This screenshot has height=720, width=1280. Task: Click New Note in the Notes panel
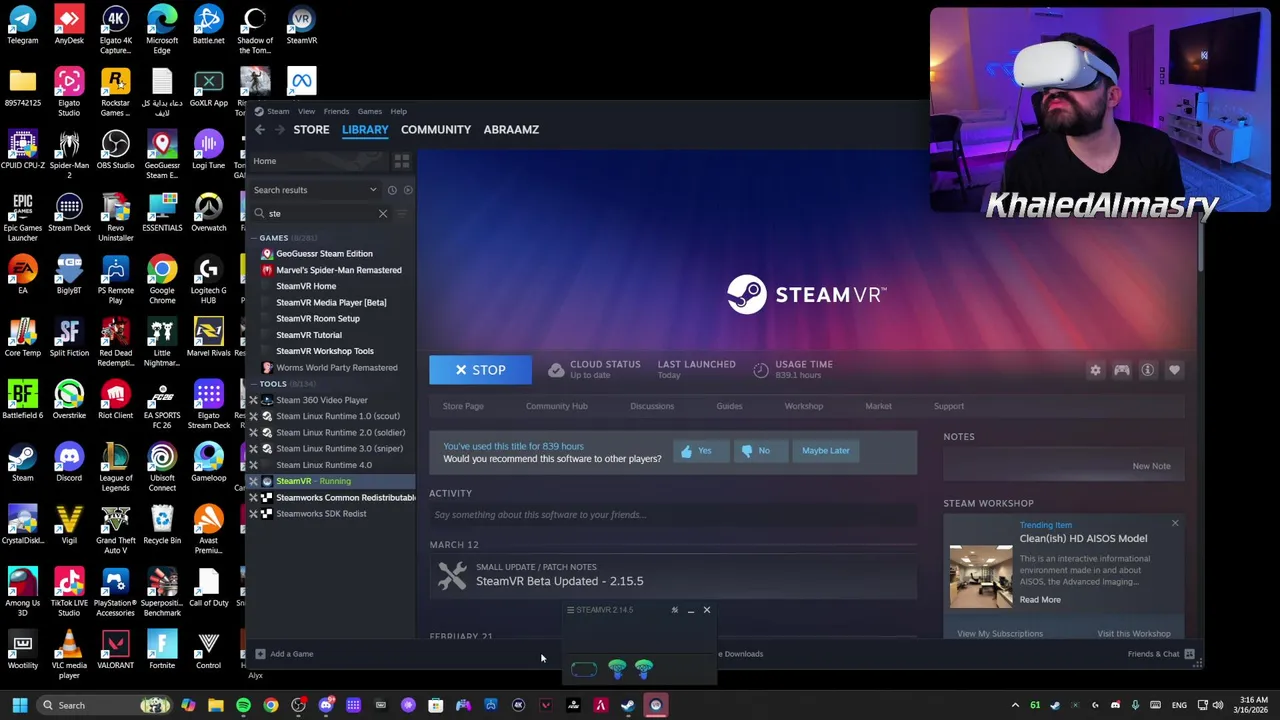point(1151,466)
